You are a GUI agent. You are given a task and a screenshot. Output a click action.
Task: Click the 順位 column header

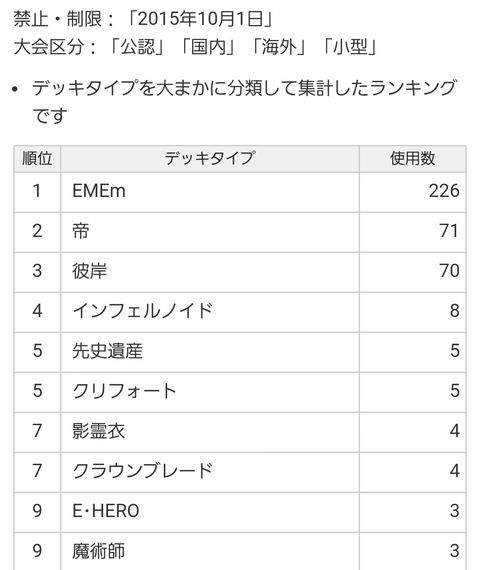(37, 158)
